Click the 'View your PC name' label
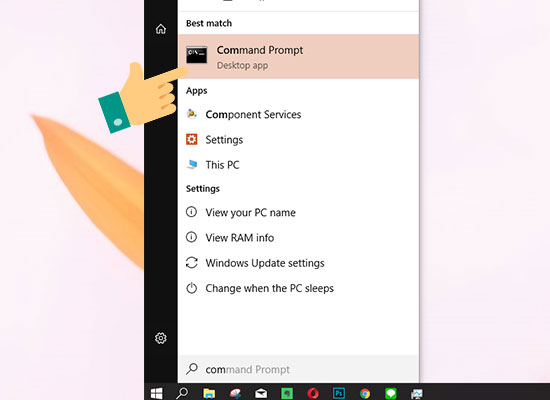This screenshot has width=550, height=400. coord(250,213)
